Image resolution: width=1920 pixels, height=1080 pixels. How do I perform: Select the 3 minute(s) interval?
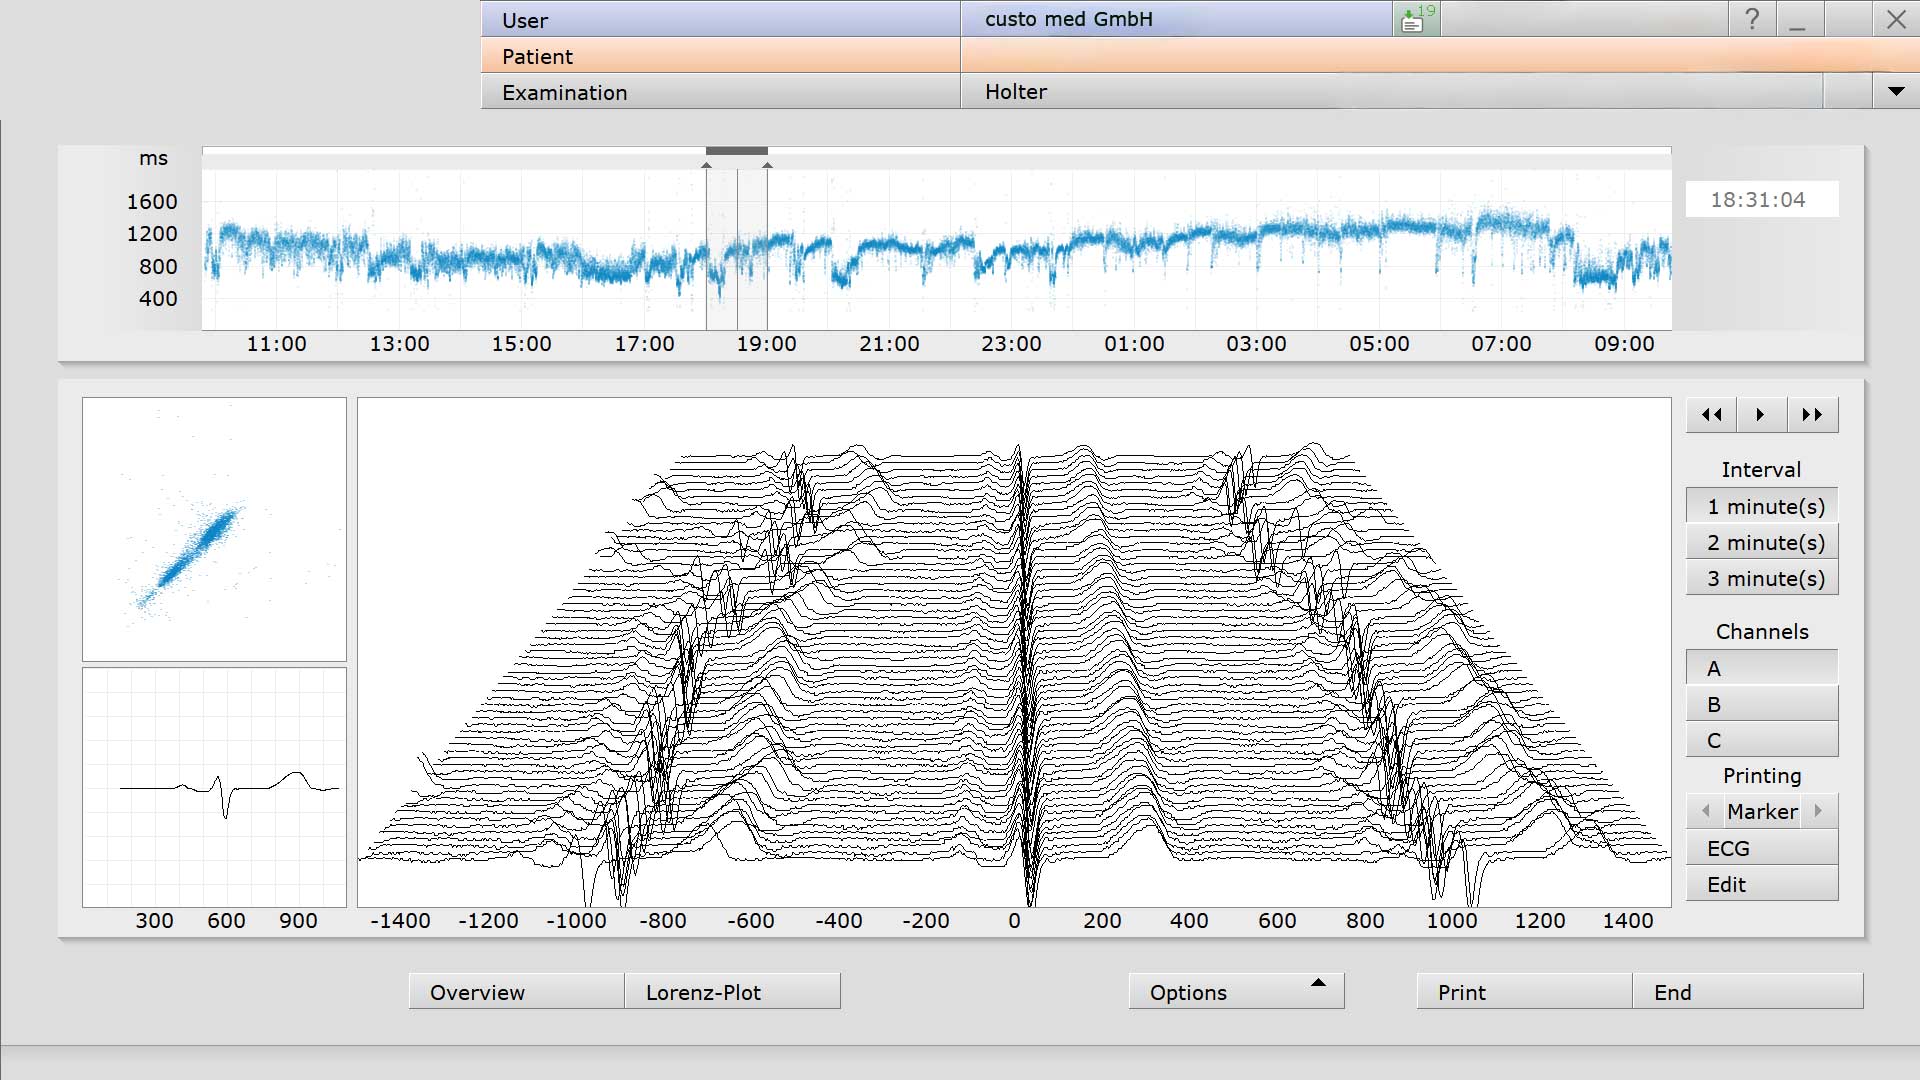(x=1762, y=578)
